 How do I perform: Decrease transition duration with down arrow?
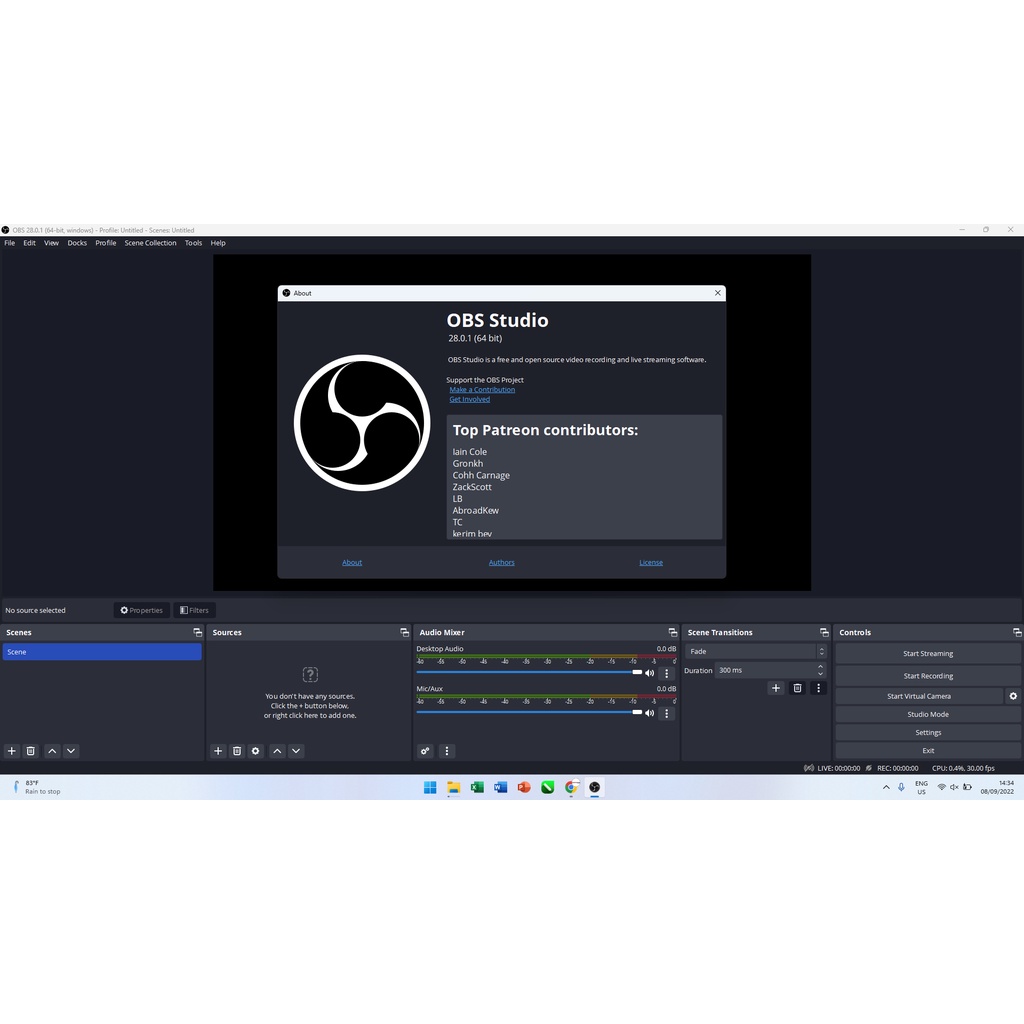820,674
